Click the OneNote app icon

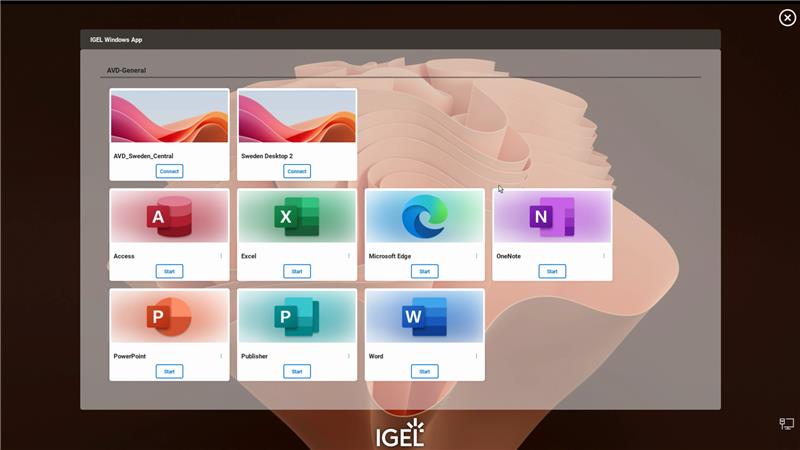click(x=552, y=216)
